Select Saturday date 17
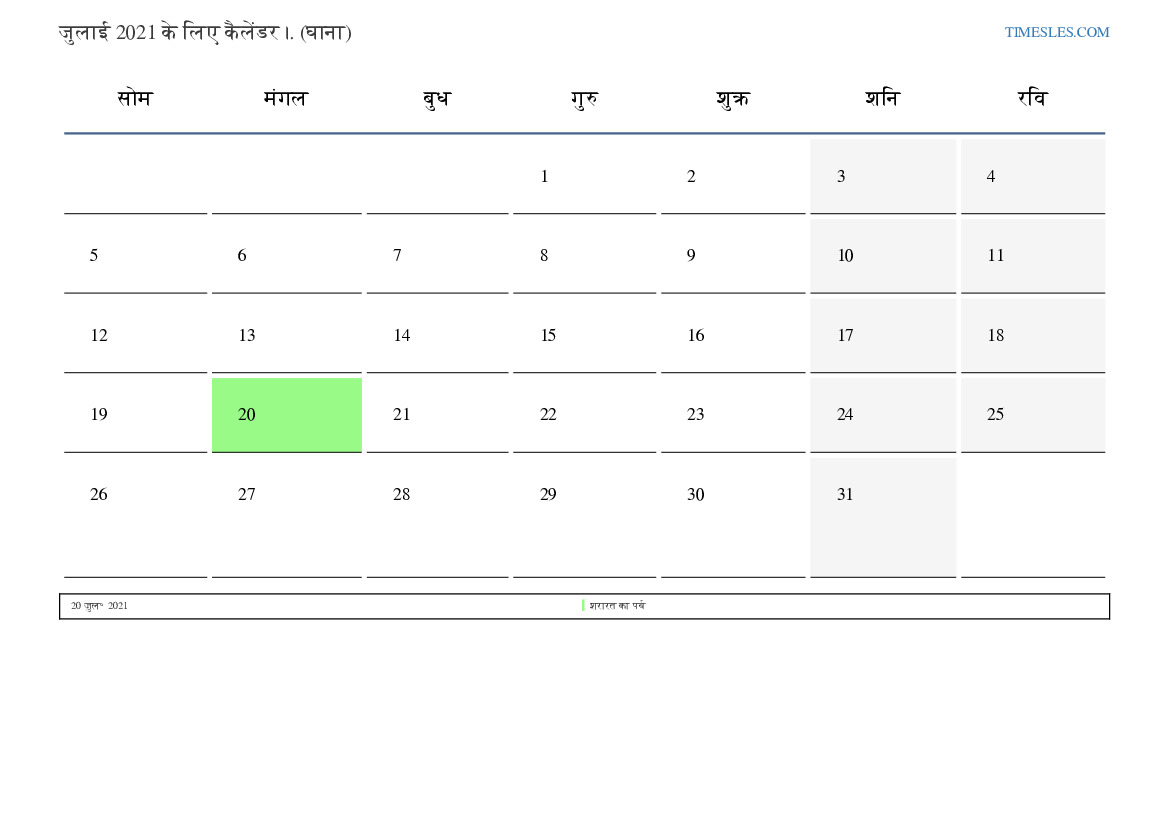1169x827 pixels. tap(883, 336)
